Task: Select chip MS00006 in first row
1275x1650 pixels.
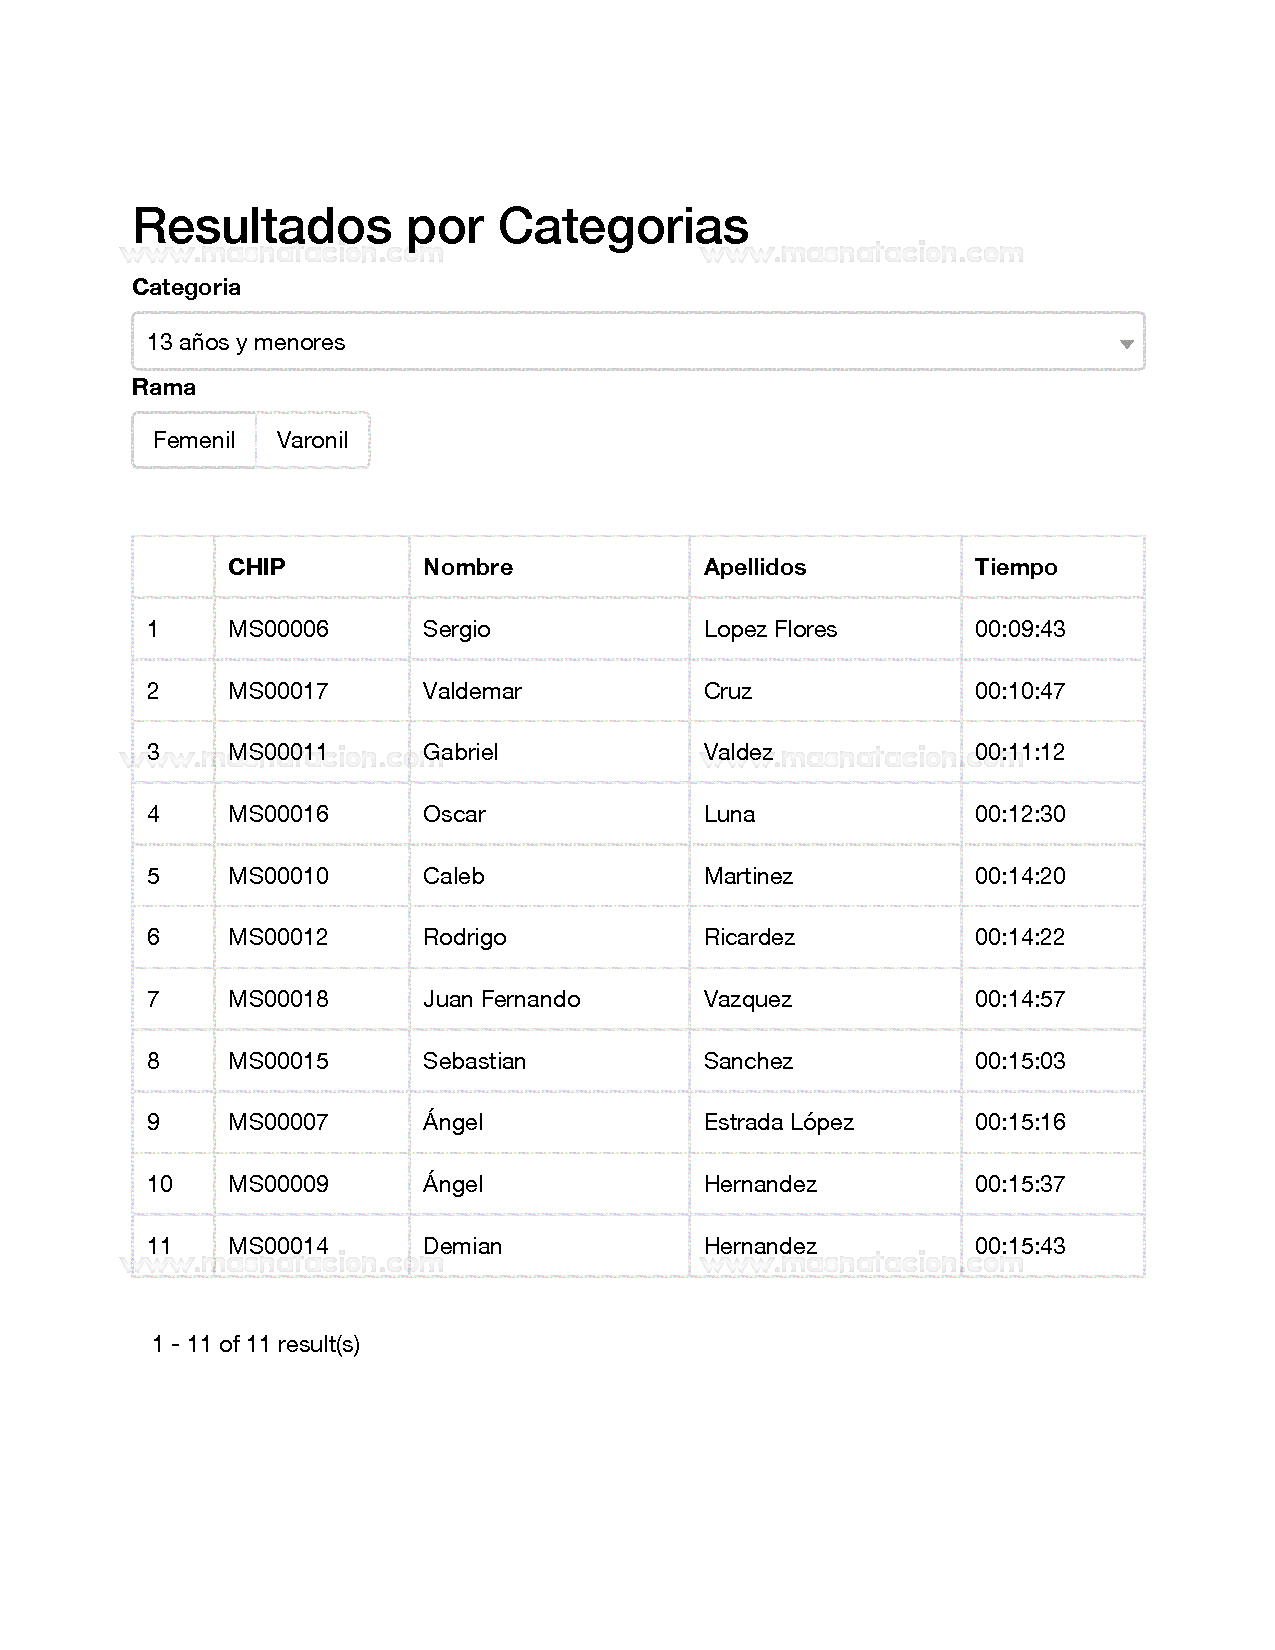Action: pyautogui.click(x=278, y=629)
